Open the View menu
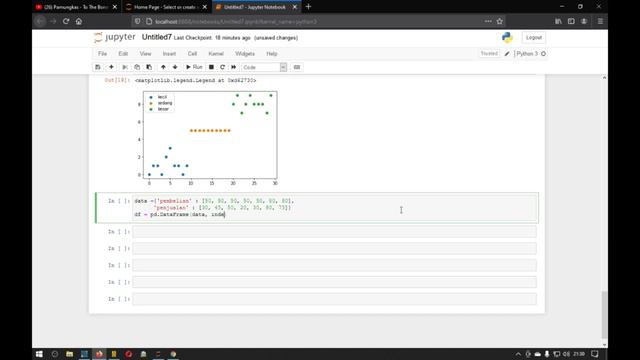Image resolution: width=640 pixels, height=360 pixels. coord(145,53)
